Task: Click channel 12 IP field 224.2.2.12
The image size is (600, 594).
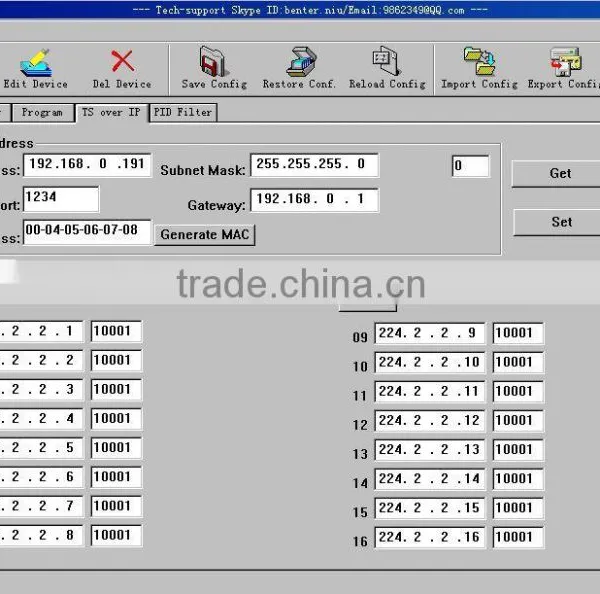Action: [429, 421]
